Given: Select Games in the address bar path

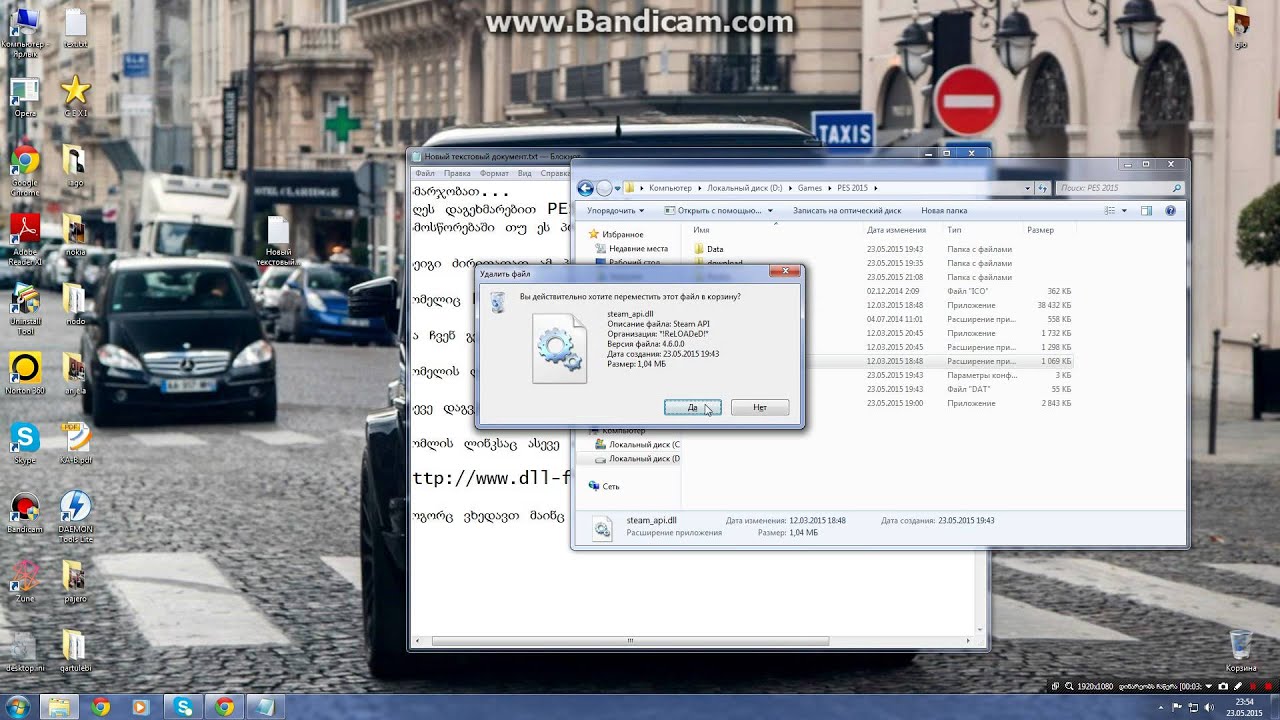Looking at the screenshot, I should coord(809,188).
